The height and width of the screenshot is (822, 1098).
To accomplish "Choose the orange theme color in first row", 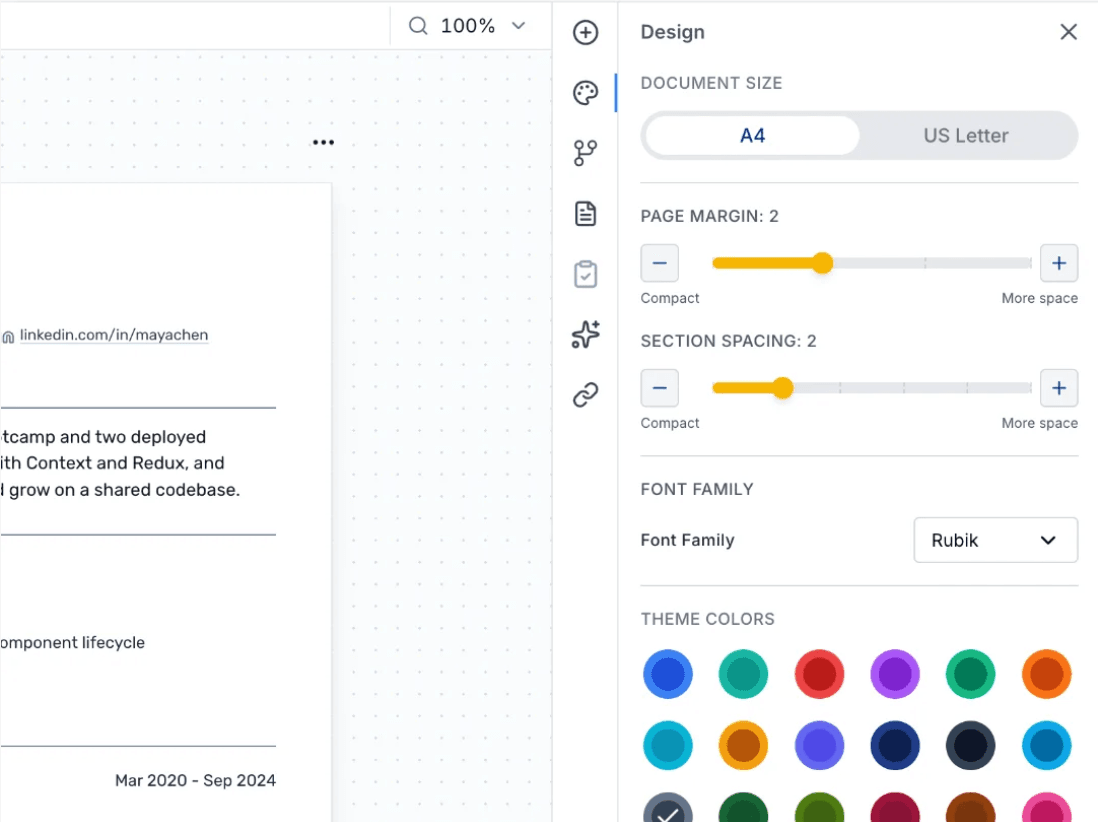I will tap(1046, 674).
